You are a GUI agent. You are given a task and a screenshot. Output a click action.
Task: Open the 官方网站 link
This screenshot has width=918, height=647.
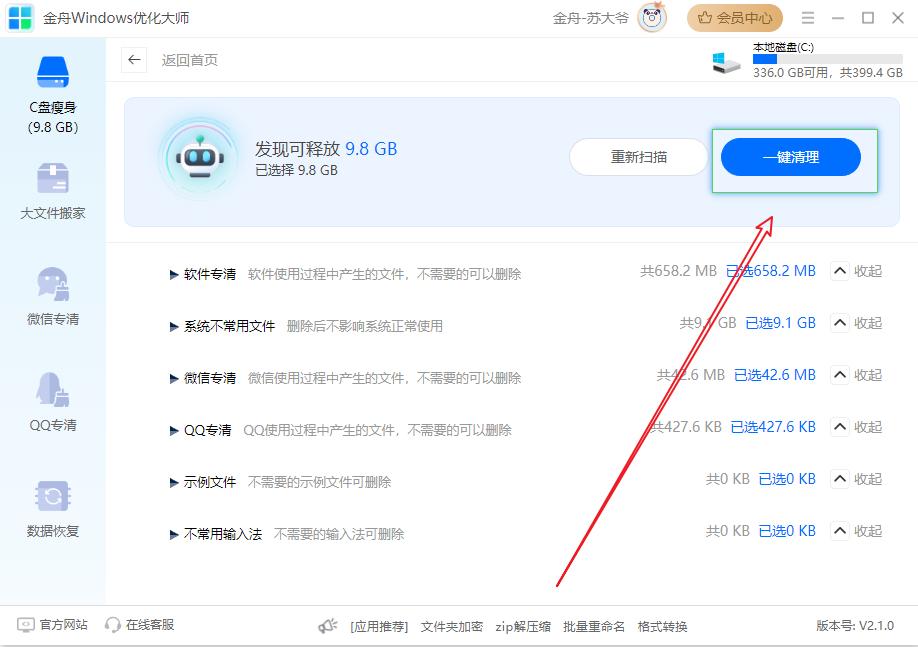coord(53,625)
